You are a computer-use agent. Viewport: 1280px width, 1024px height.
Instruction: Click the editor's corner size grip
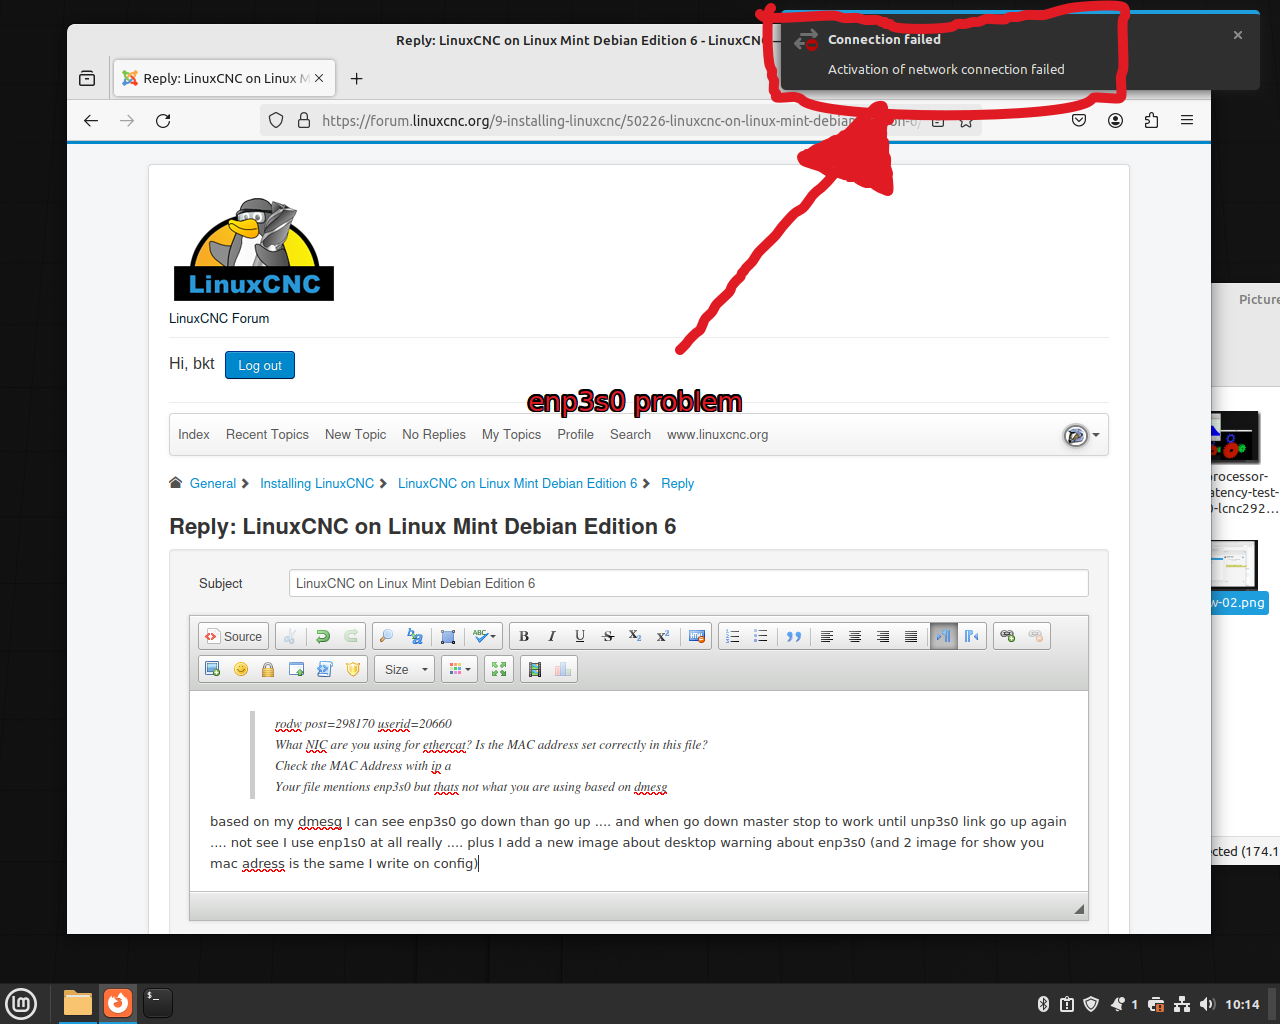pos(1079,909)
